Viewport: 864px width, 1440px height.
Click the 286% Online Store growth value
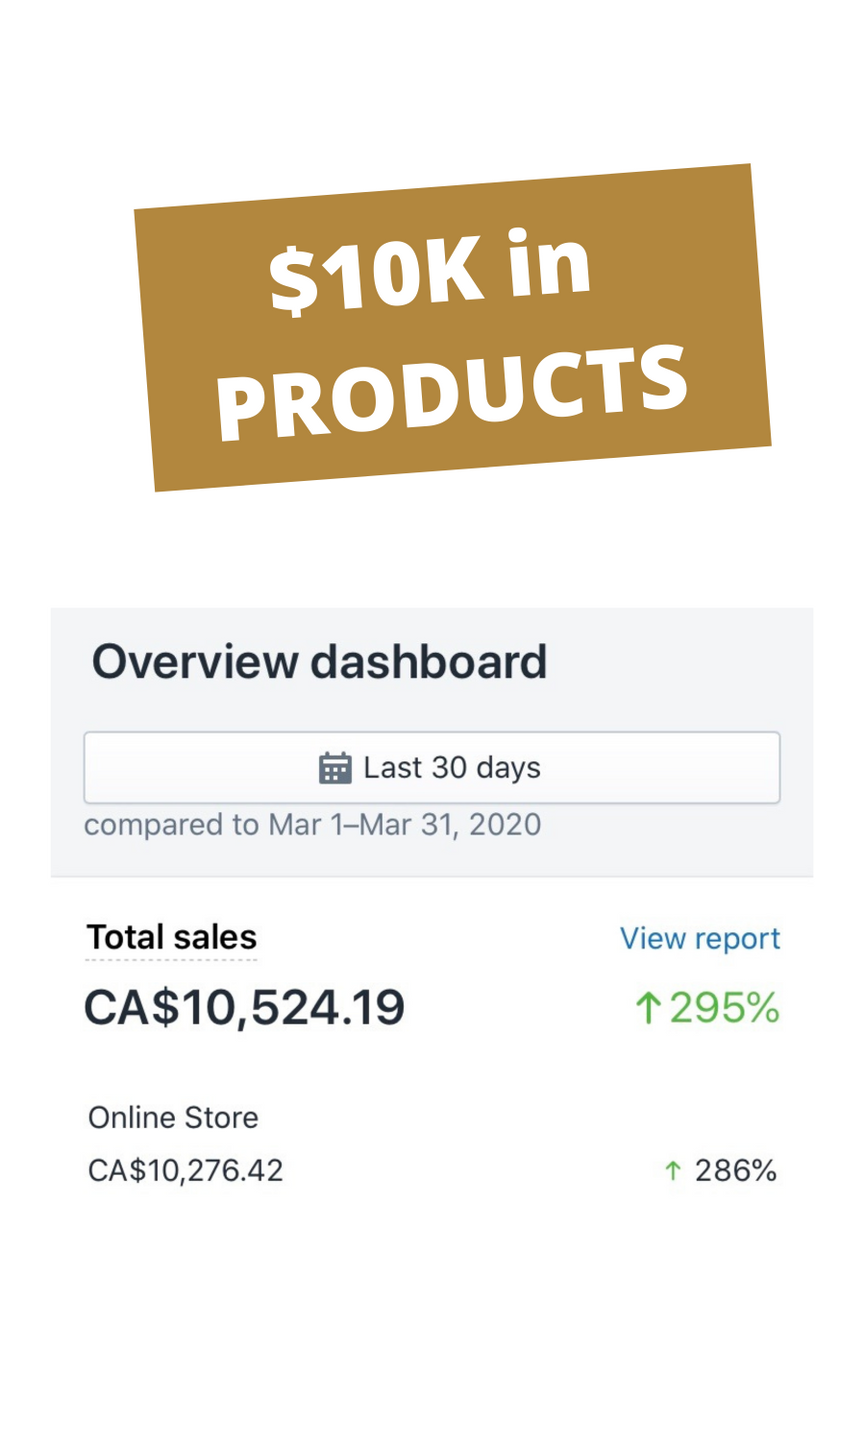click(735, 1170)
